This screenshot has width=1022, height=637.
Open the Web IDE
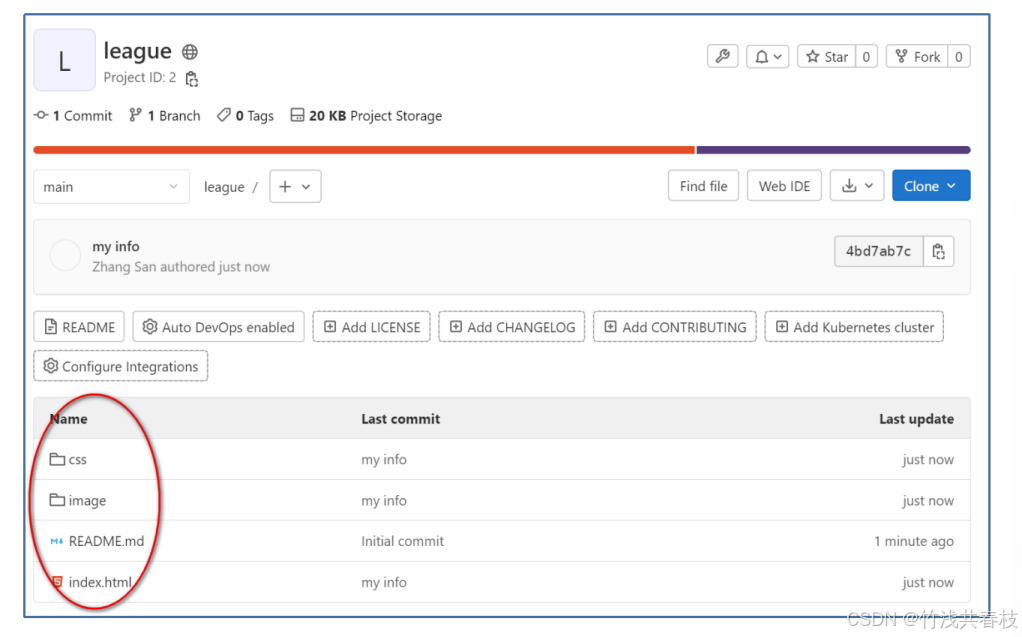tap(784, 186)
